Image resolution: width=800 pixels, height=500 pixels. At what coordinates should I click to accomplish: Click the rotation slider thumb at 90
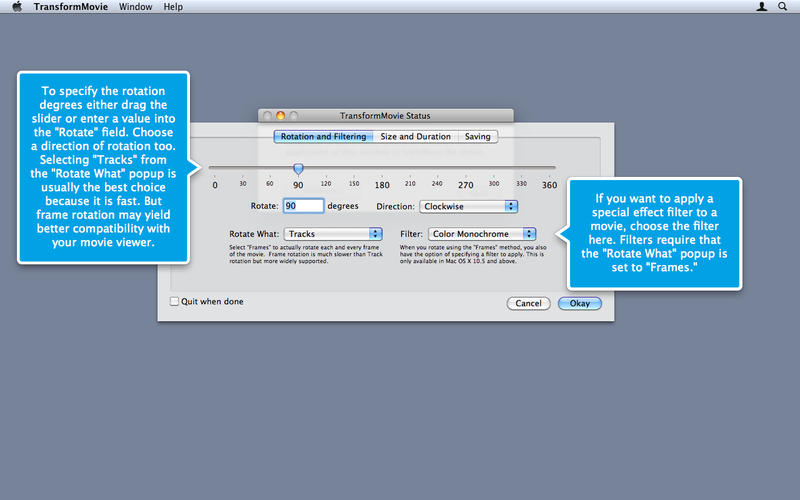[x=298, y=168]
